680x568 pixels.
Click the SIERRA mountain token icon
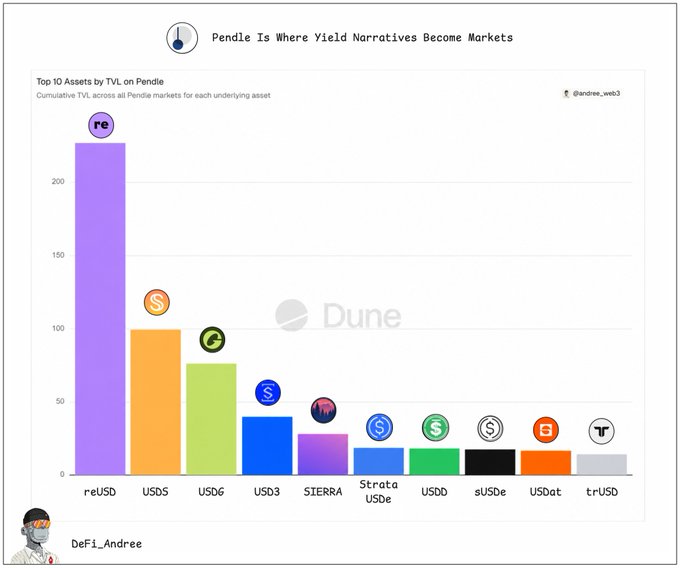[324, 410]
